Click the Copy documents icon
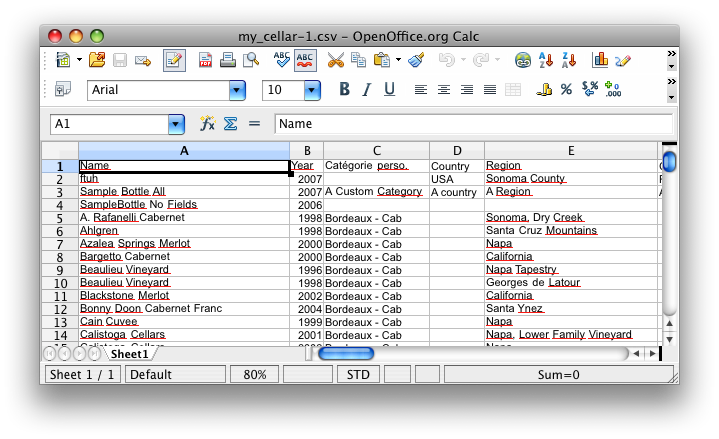 pos(358,60)
